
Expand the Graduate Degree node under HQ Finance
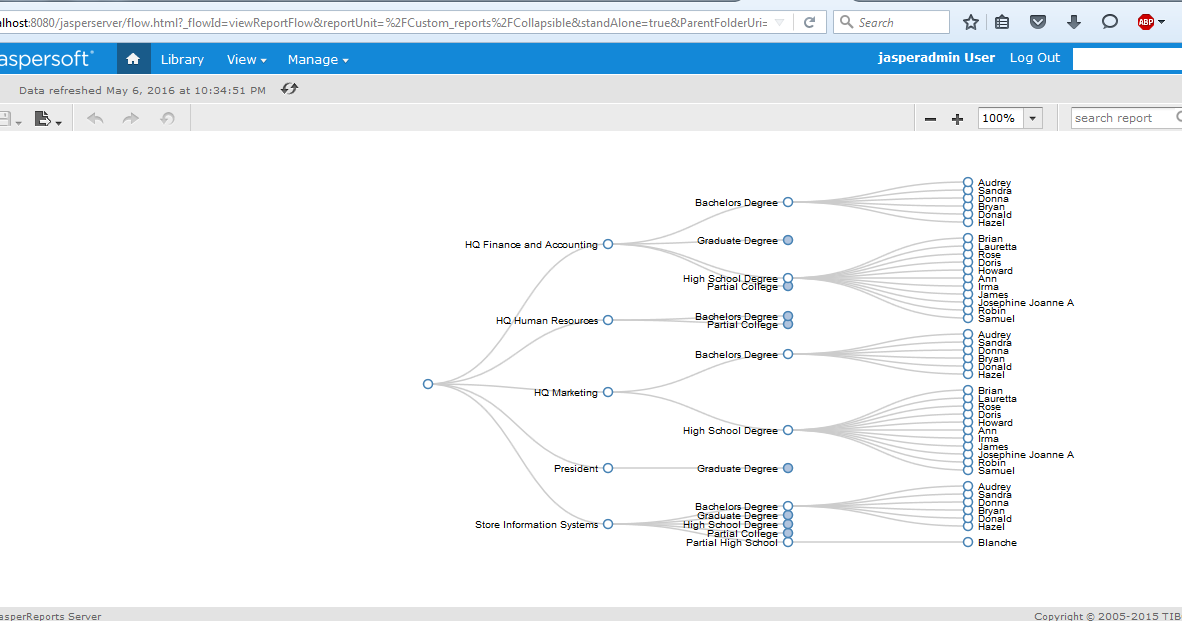click(x=787, y=240)
